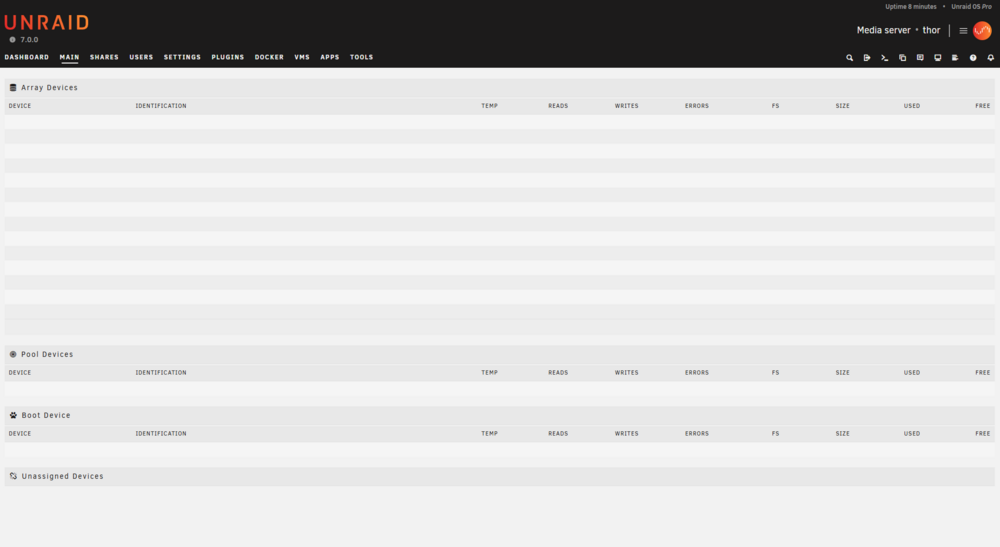Click Temp header in Array Devices
Viewport: 1000px width, 547px height.
point(489,106)
